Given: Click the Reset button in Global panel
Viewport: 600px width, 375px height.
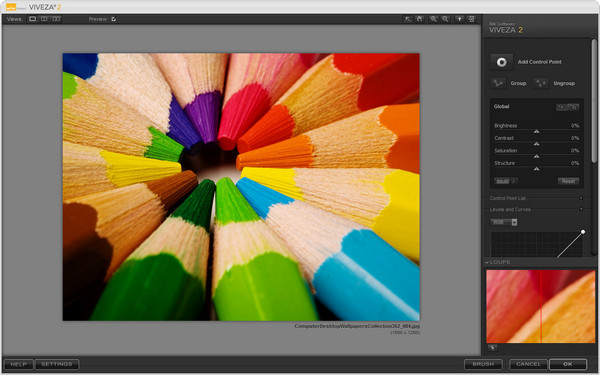Looking at the screenshot, I should tap(568, 181).
